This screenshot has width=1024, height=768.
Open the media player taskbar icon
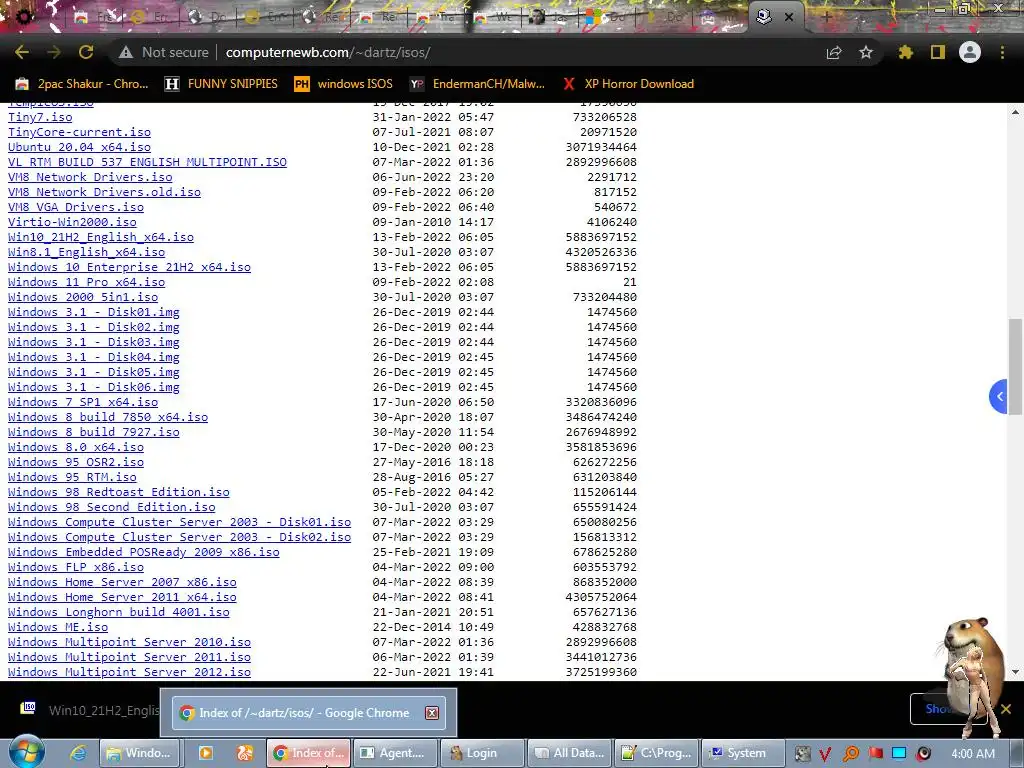[205, 753]
